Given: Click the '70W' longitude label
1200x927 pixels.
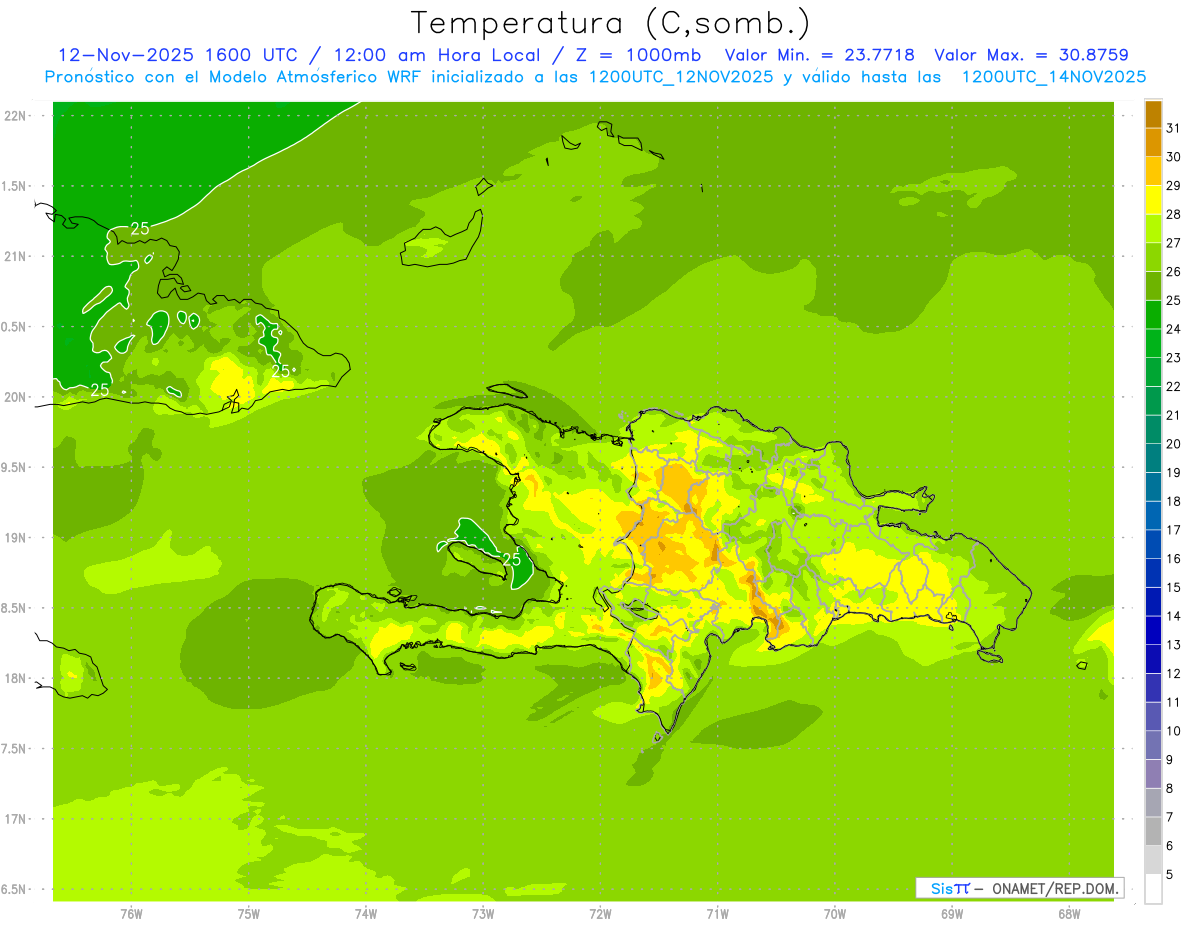Looking at the screenshot, I should (x=834, y=914).
